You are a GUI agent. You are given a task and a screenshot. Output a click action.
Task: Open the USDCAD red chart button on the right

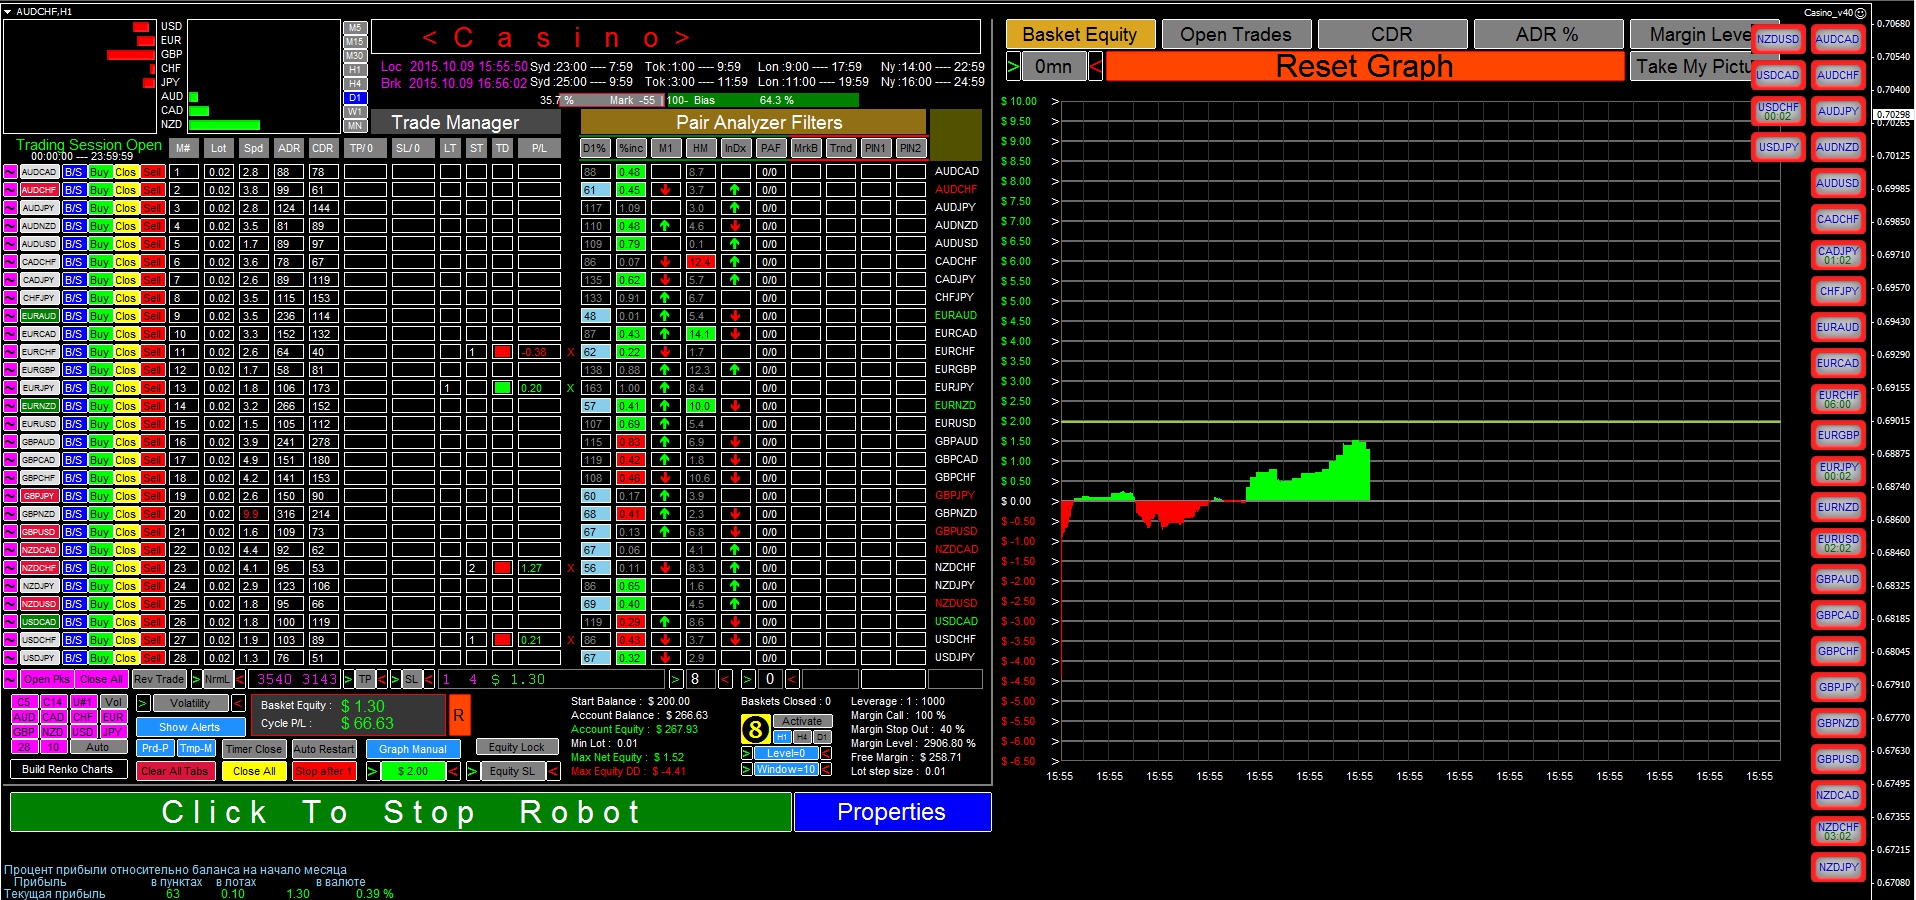1778,75
